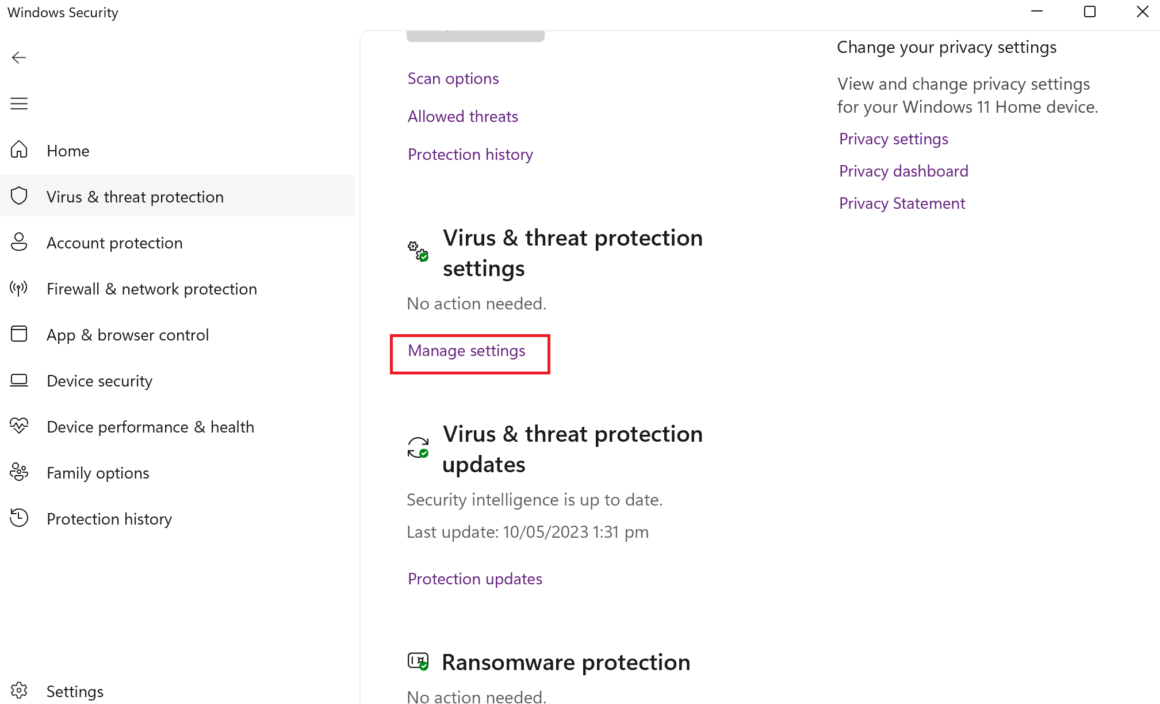1160x704 pixels.
Task: Click the Protection history link under Scan options
Action: 470,154
